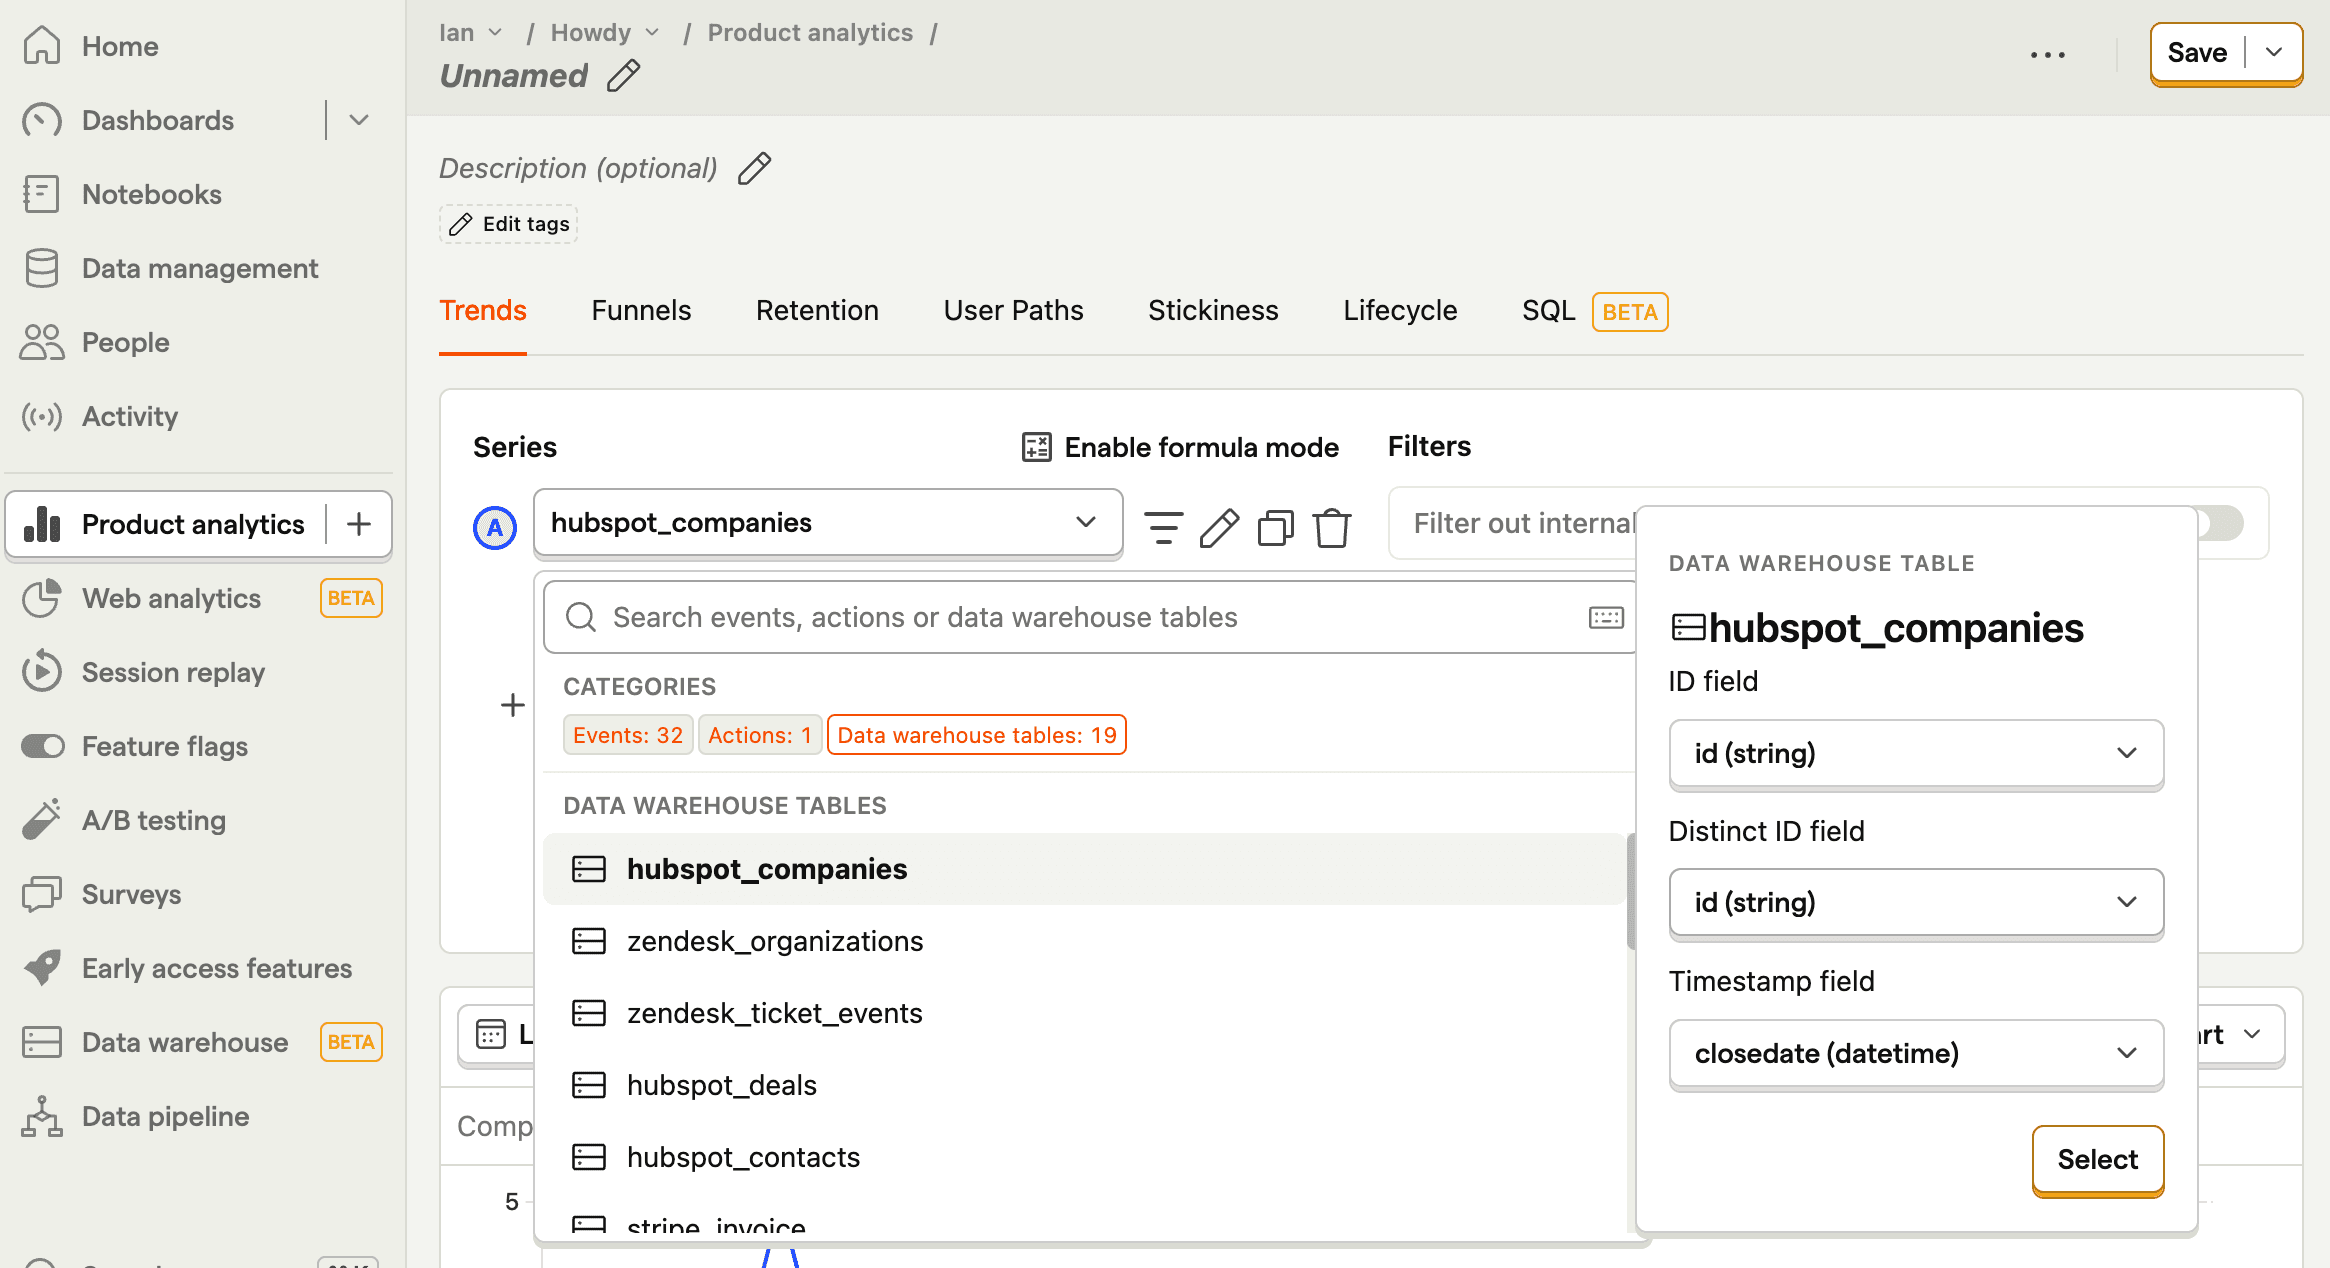
Task: Click the keyboard icon in search box
Action: point(1606,618)
